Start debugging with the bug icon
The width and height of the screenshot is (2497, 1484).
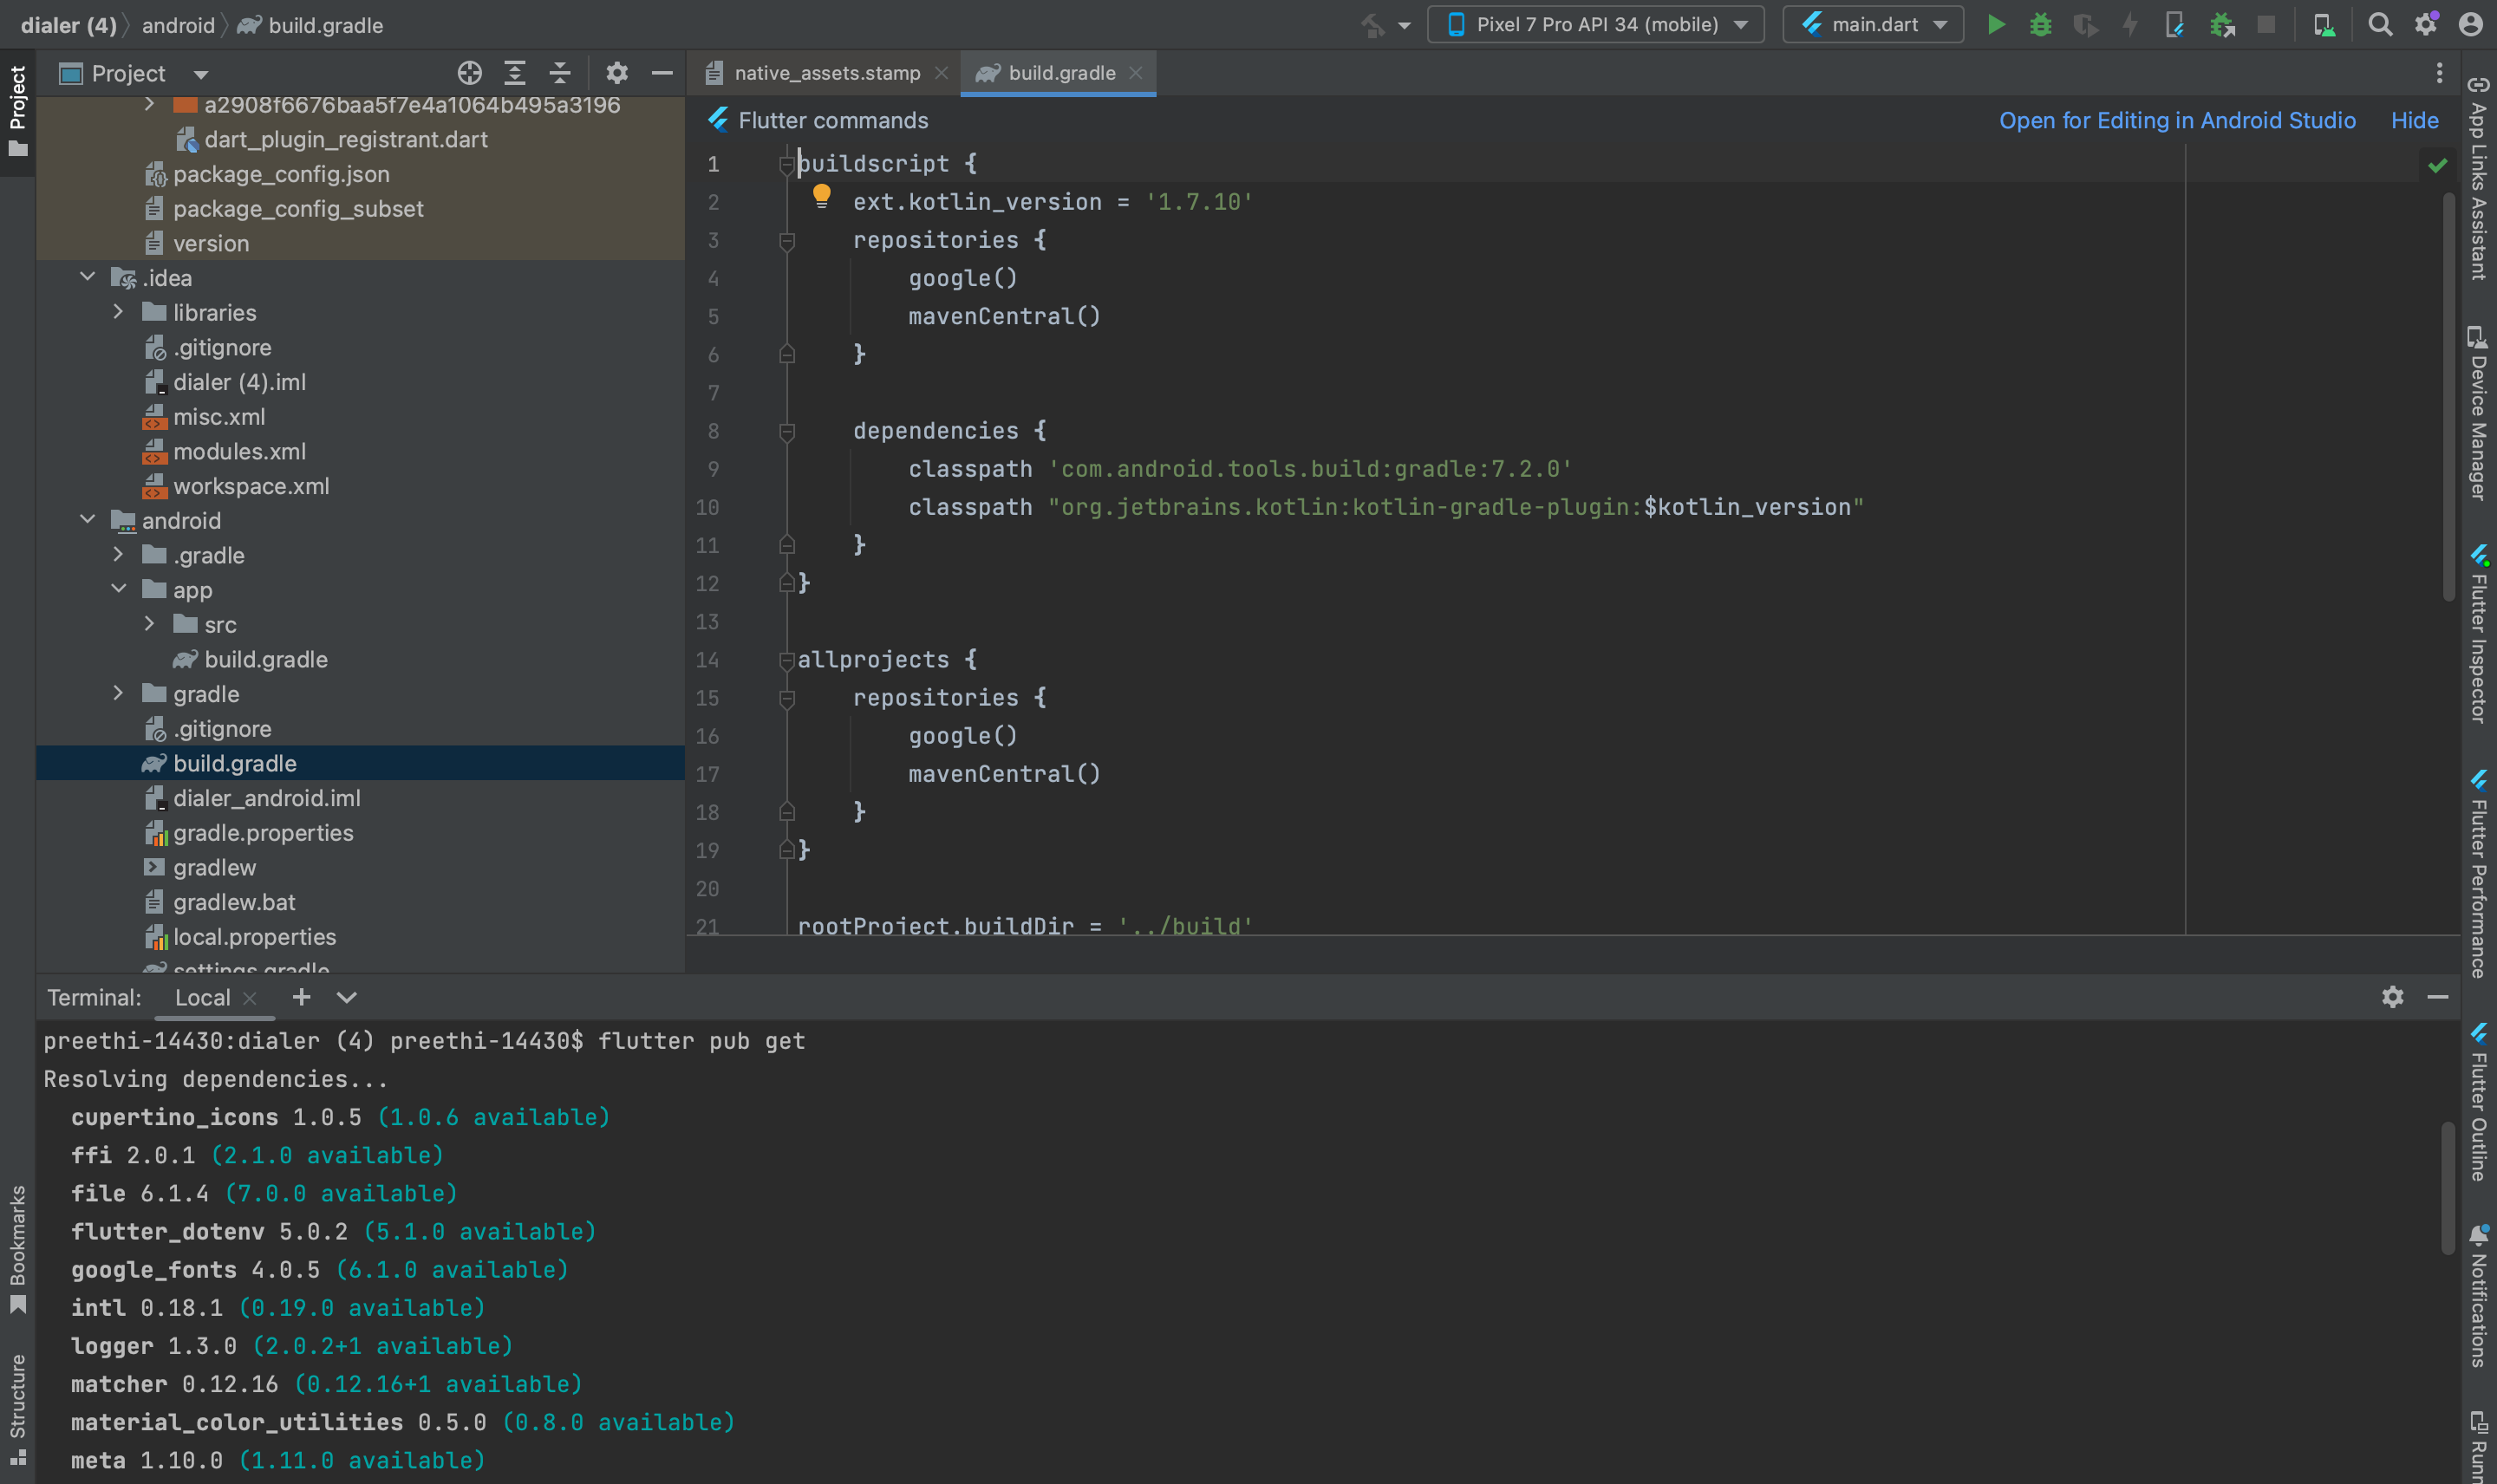pos(2040,25)
